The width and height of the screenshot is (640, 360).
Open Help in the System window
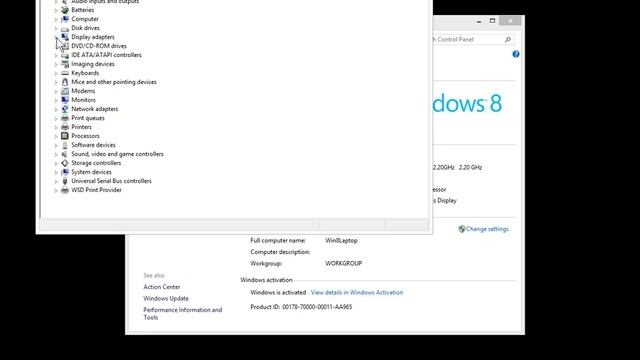(x=516, y=54)
